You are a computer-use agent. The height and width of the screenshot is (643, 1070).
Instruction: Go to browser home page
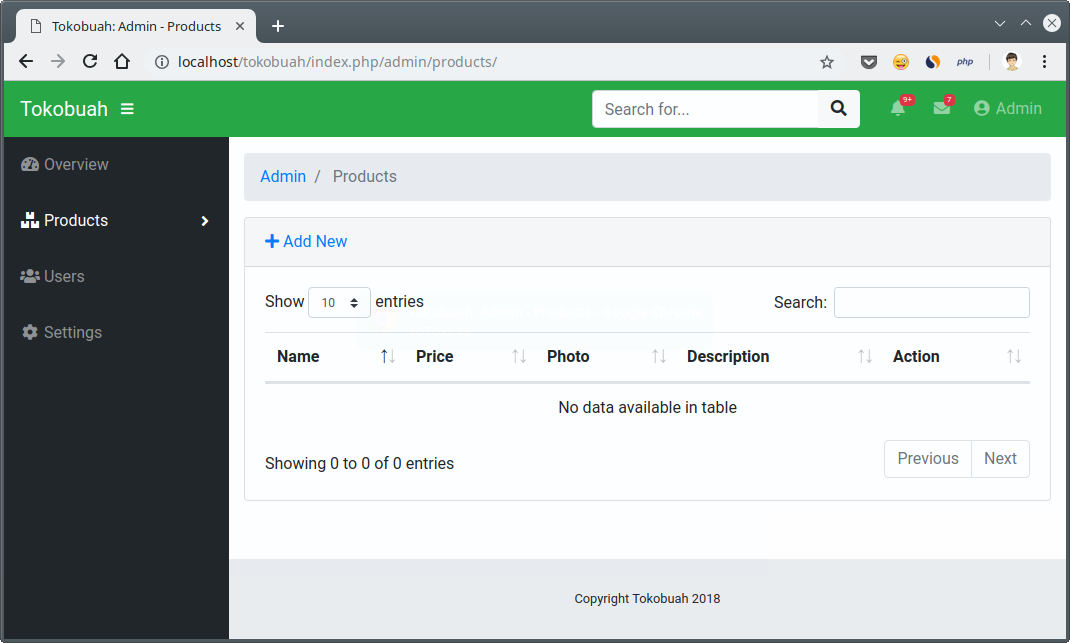[122, 62]
